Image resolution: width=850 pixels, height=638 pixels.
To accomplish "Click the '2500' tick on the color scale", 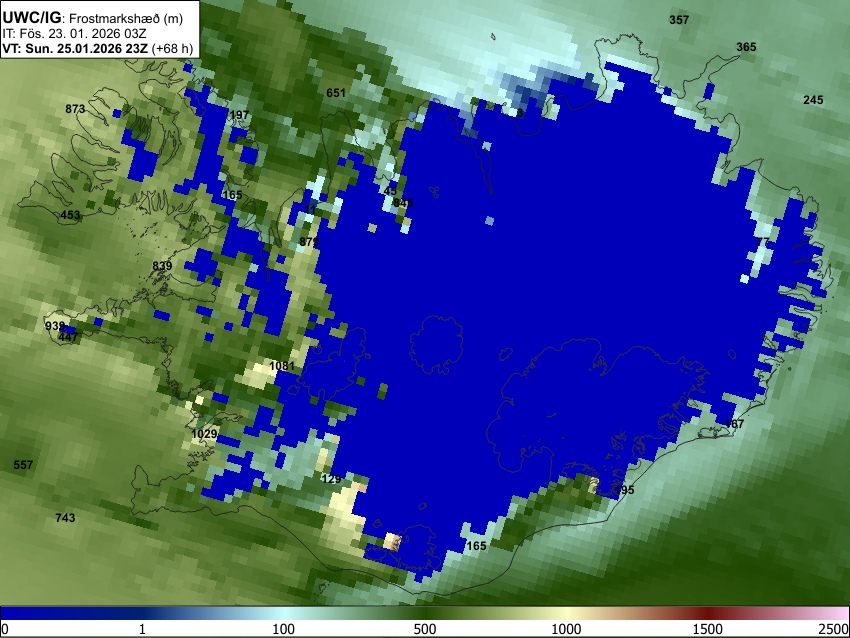I will 834,629.
